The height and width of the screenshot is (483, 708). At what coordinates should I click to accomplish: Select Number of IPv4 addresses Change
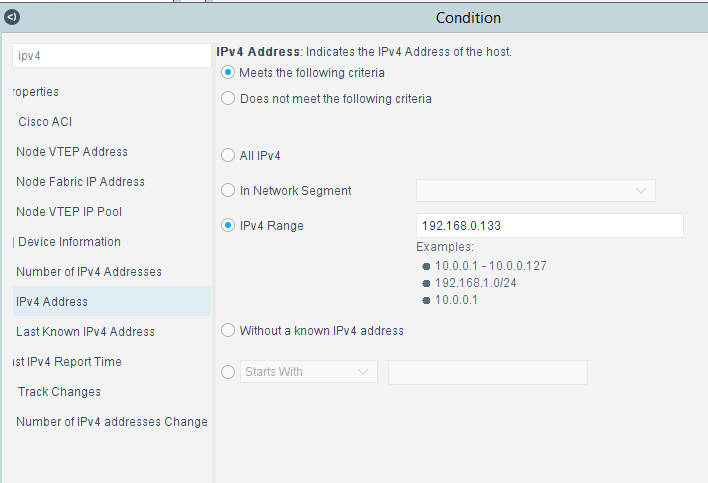pos(112,422)
